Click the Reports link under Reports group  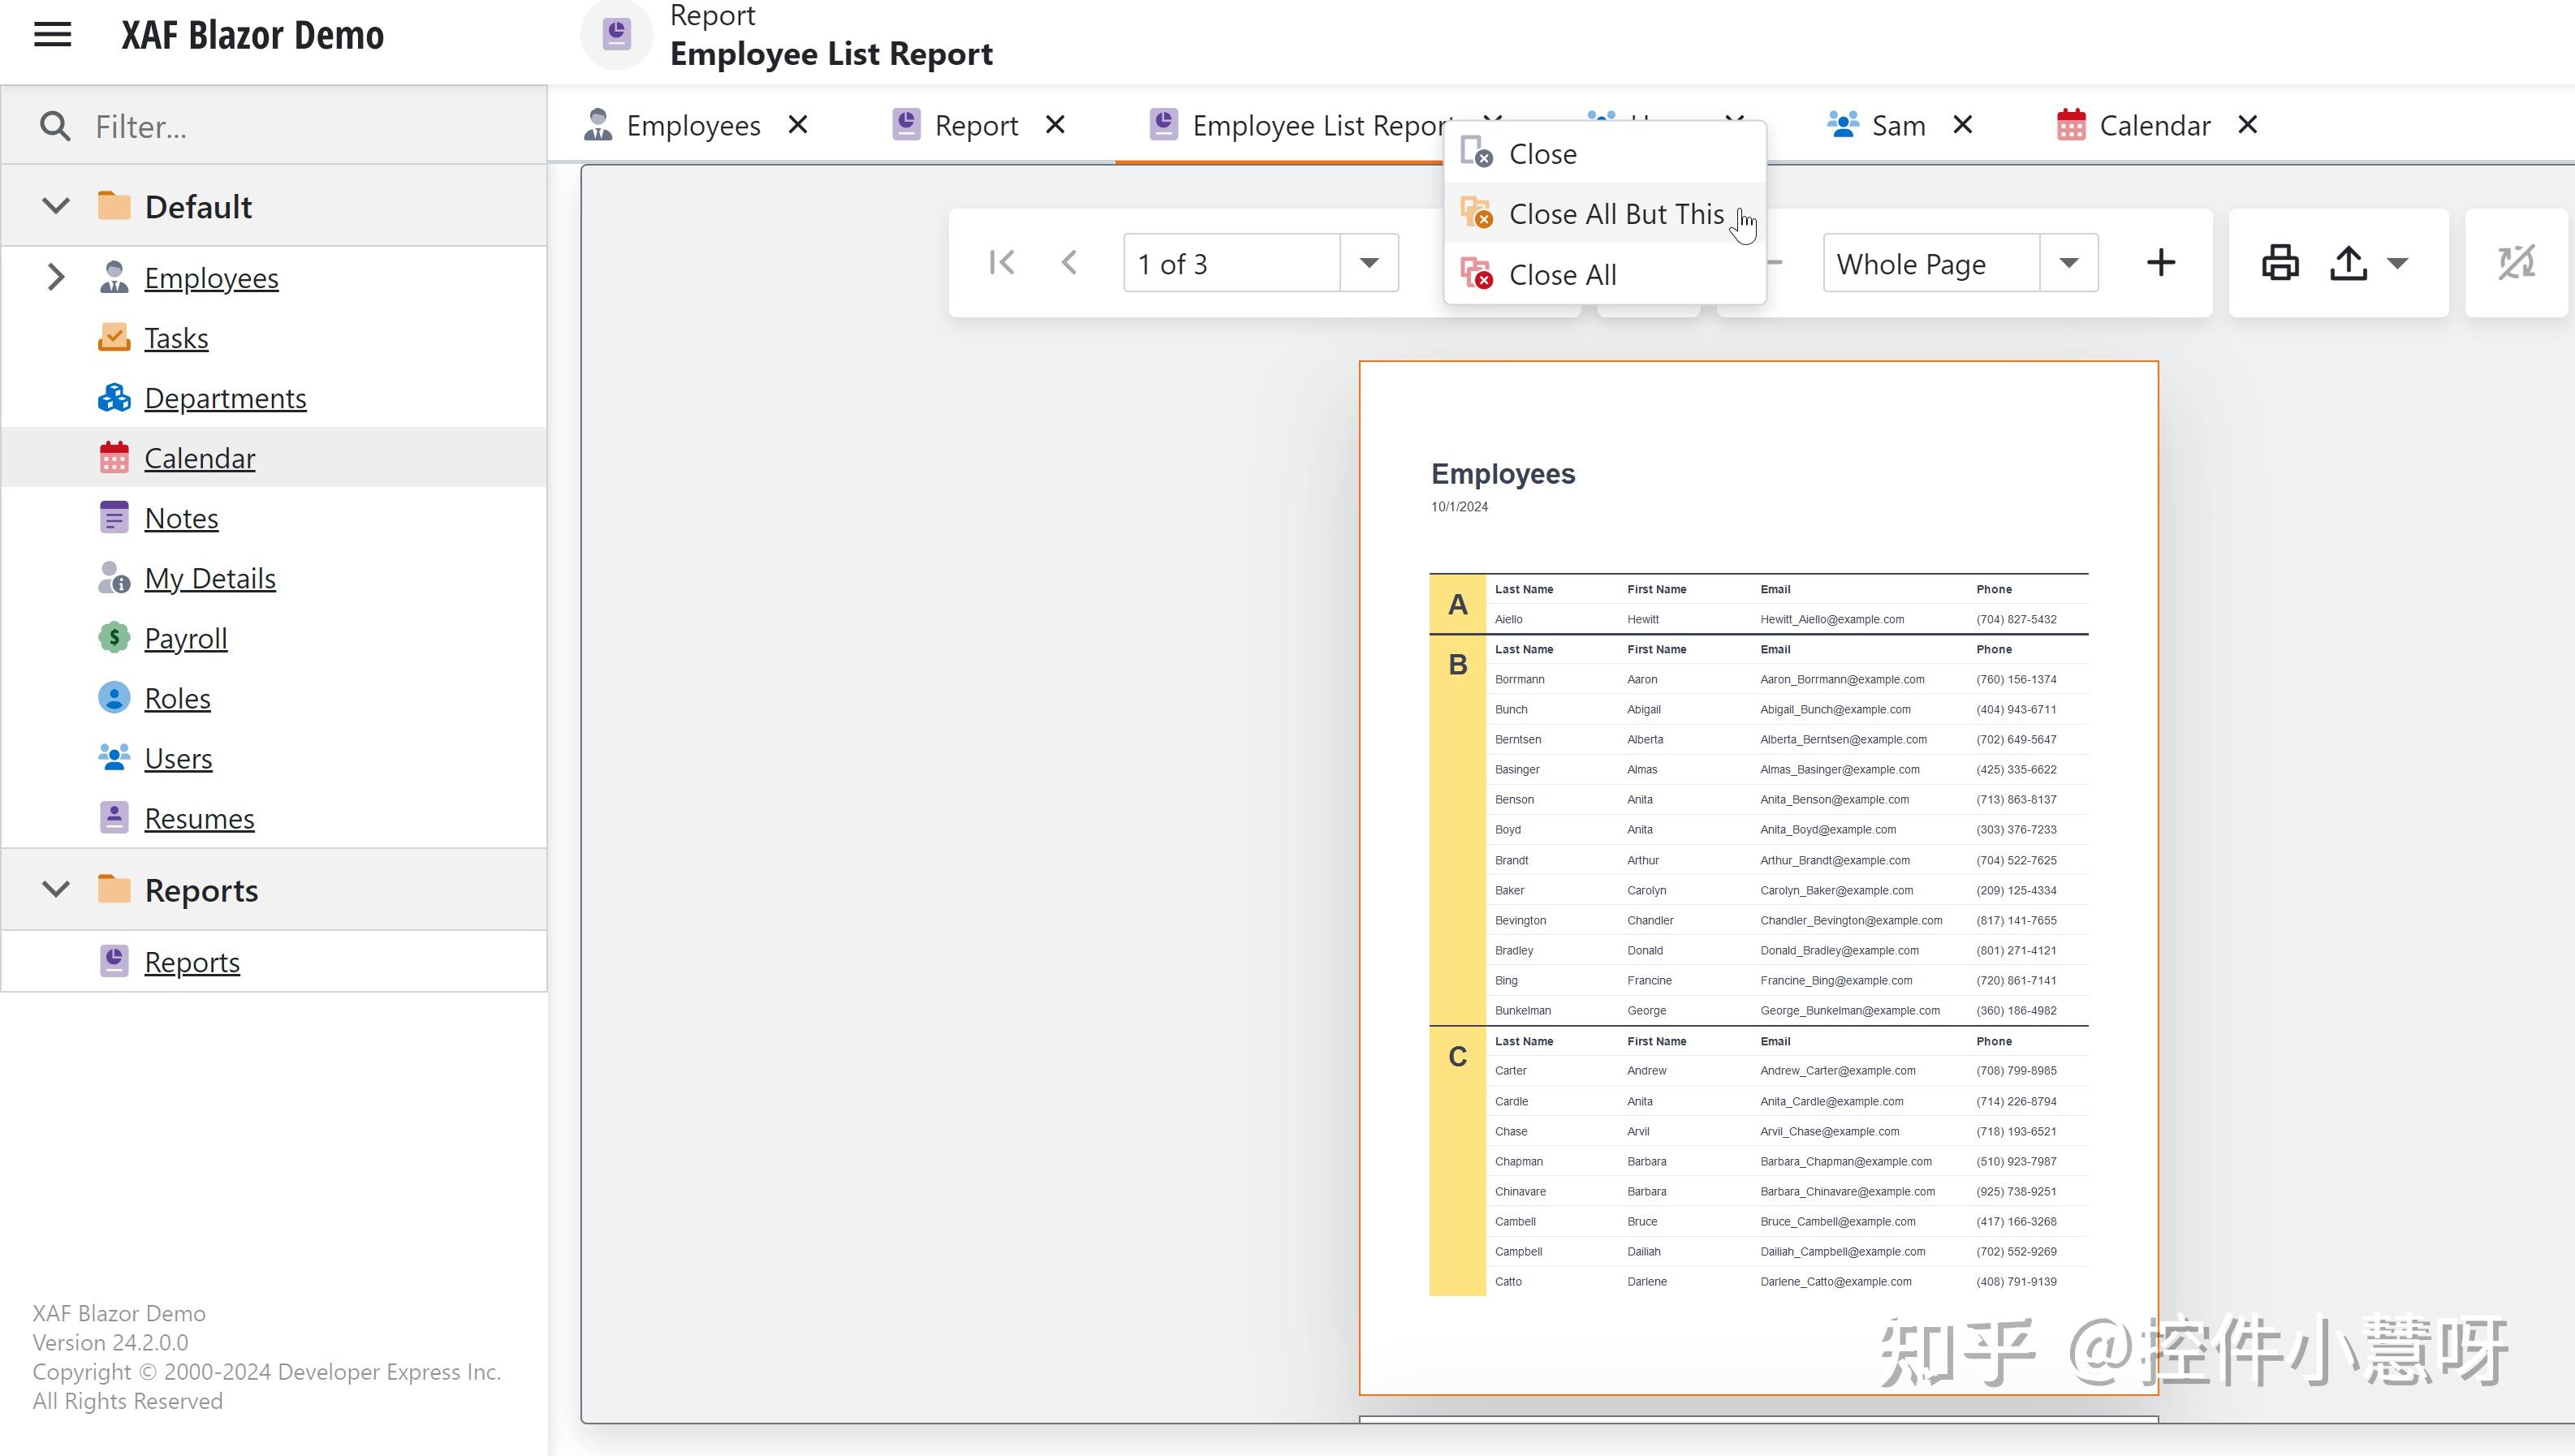point(192,961)
